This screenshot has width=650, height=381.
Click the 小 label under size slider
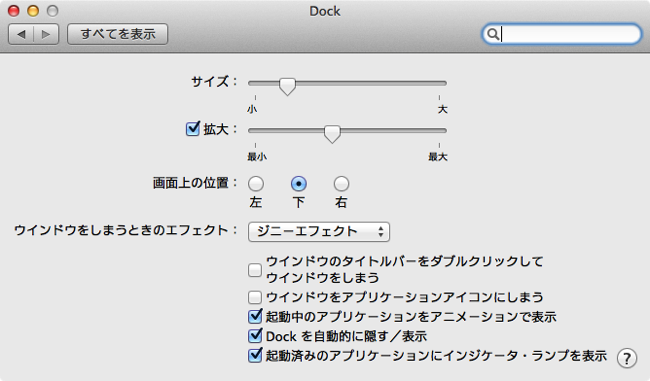(x=252, y=109)
